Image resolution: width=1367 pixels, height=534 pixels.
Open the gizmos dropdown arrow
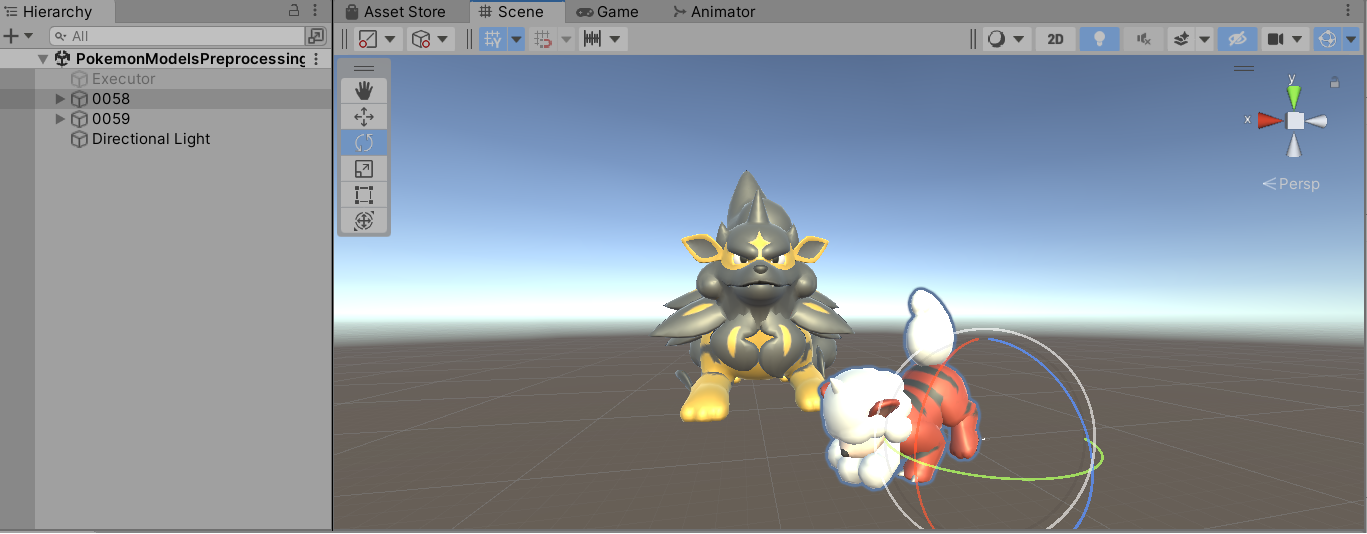coord(1352,39)
